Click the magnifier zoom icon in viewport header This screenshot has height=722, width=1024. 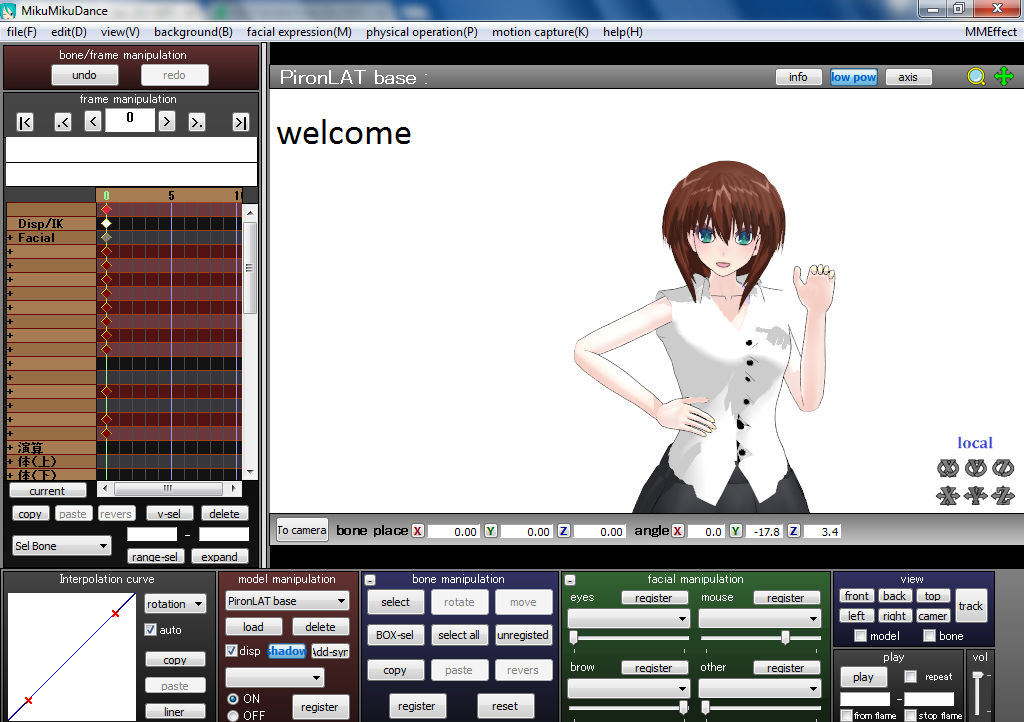click(976, 75)
